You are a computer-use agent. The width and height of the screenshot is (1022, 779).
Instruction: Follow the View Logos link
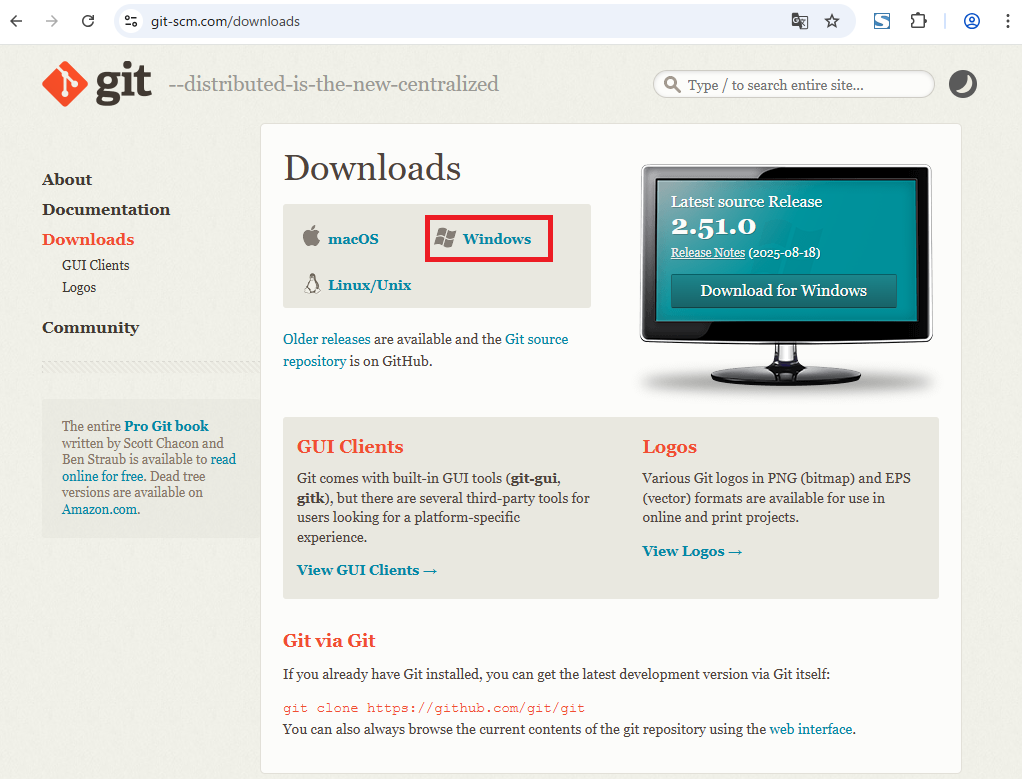[x=692, y=551]
